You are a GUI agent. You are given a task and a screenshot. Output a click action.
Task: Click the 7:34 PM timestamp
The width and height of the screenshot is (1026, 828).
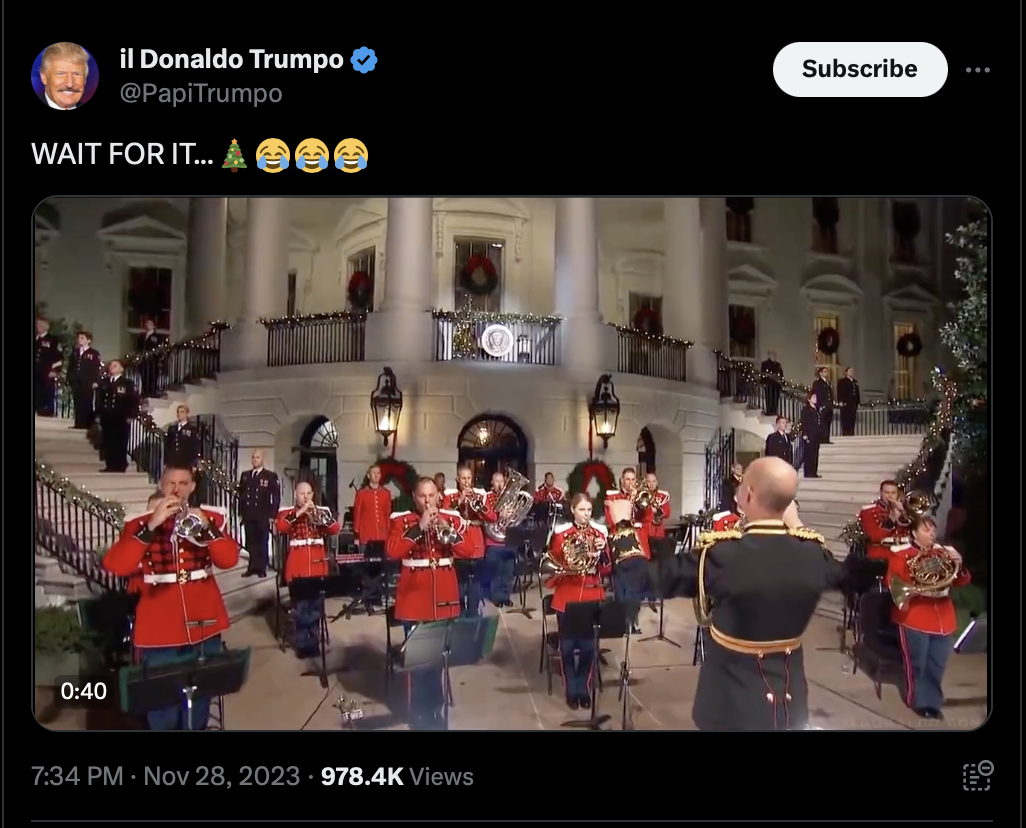click(x=77, y=776)
